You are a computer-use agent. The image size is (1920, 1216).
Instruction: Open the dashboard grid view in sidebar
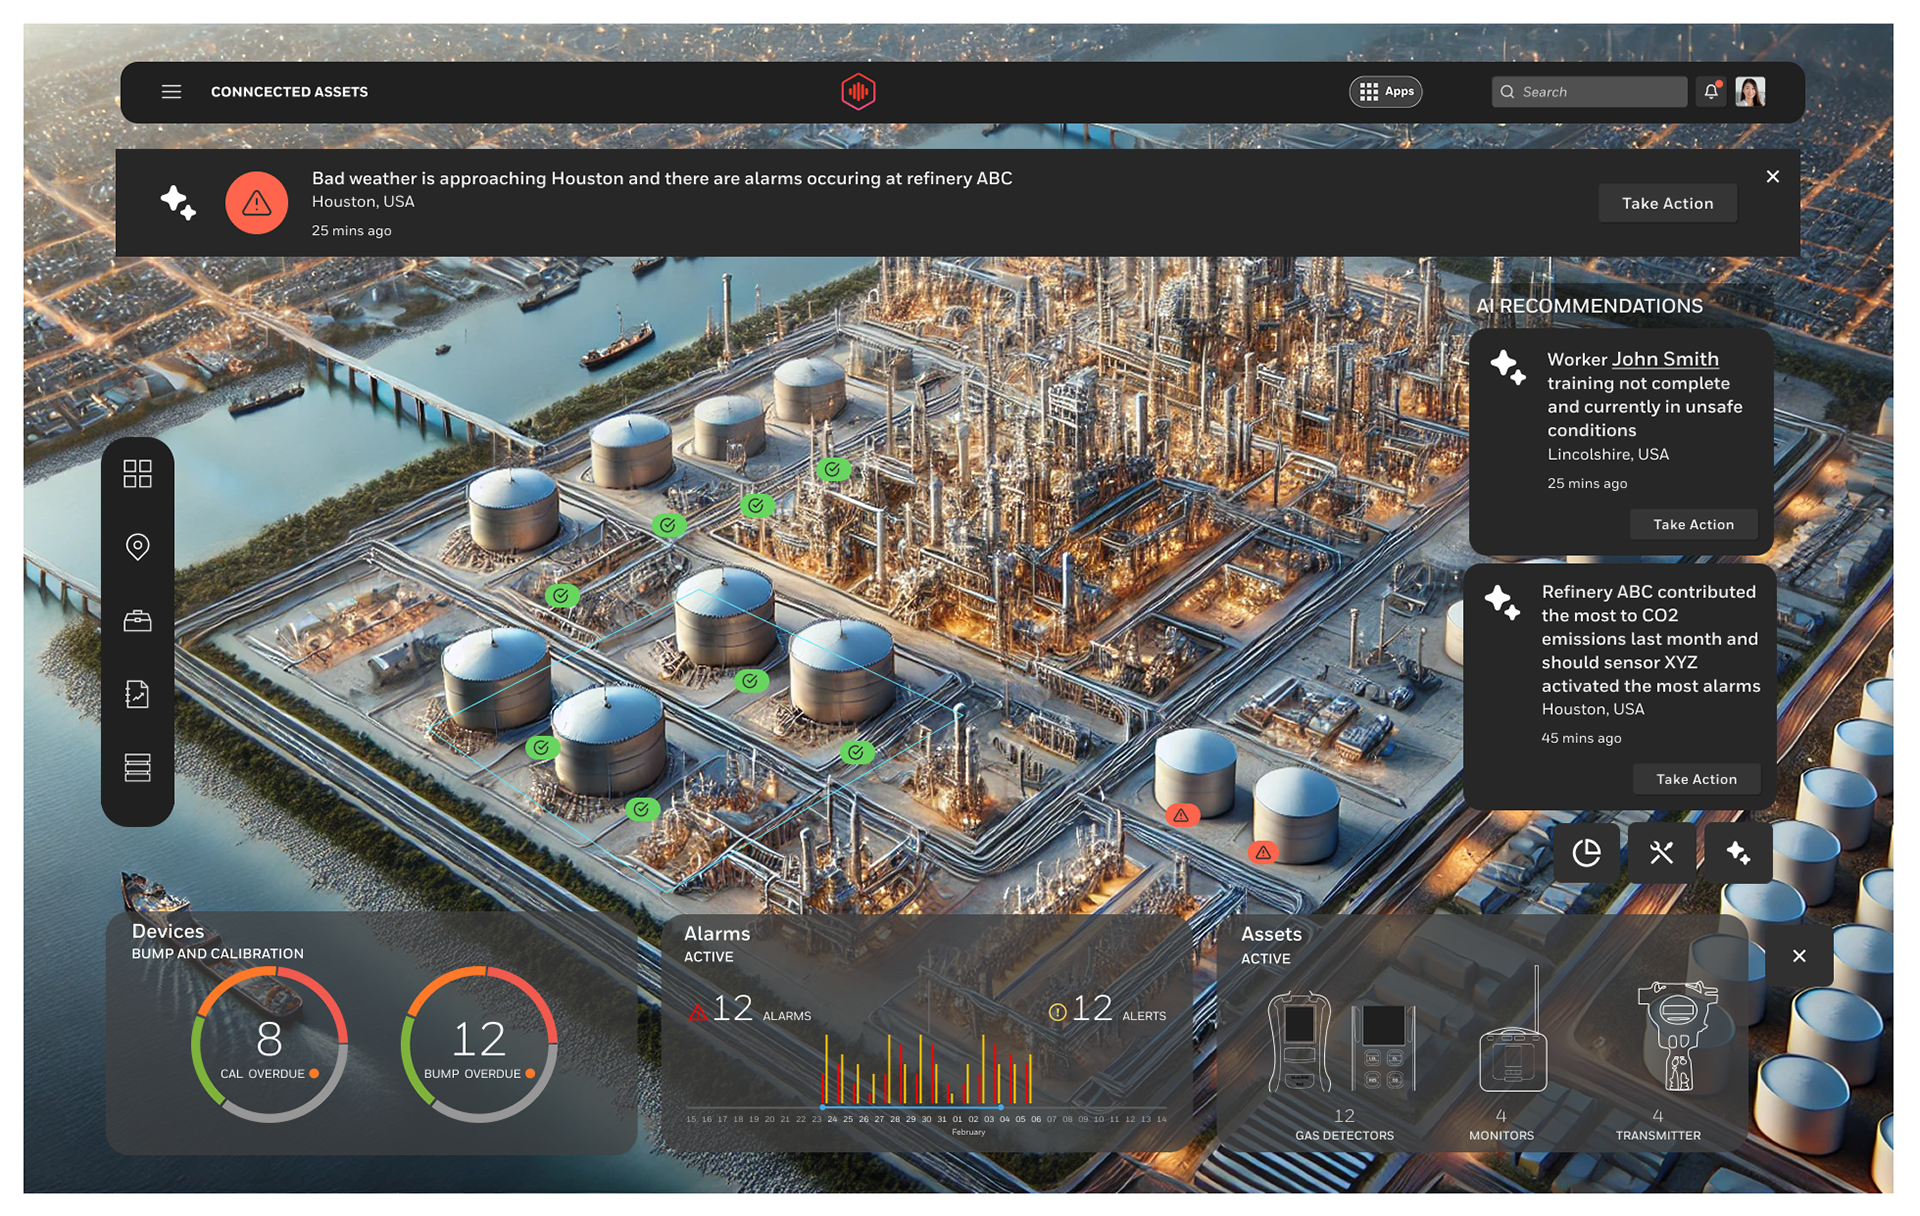click(x=137, y=474)
